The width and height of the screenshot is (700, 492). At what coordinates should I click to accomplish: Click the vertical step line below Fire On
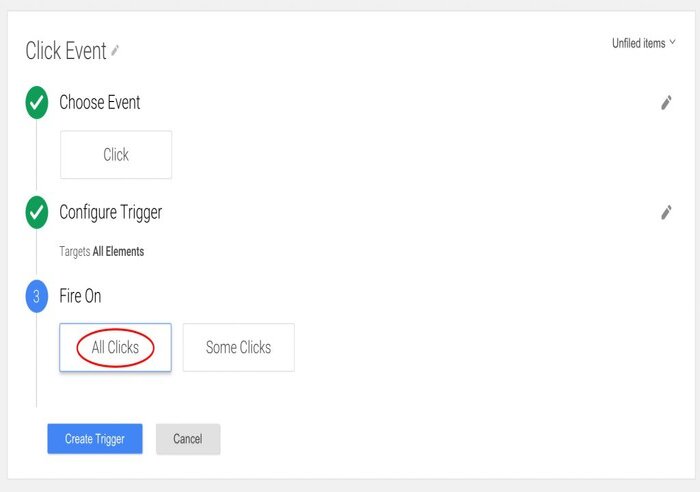tap(36, 360)
